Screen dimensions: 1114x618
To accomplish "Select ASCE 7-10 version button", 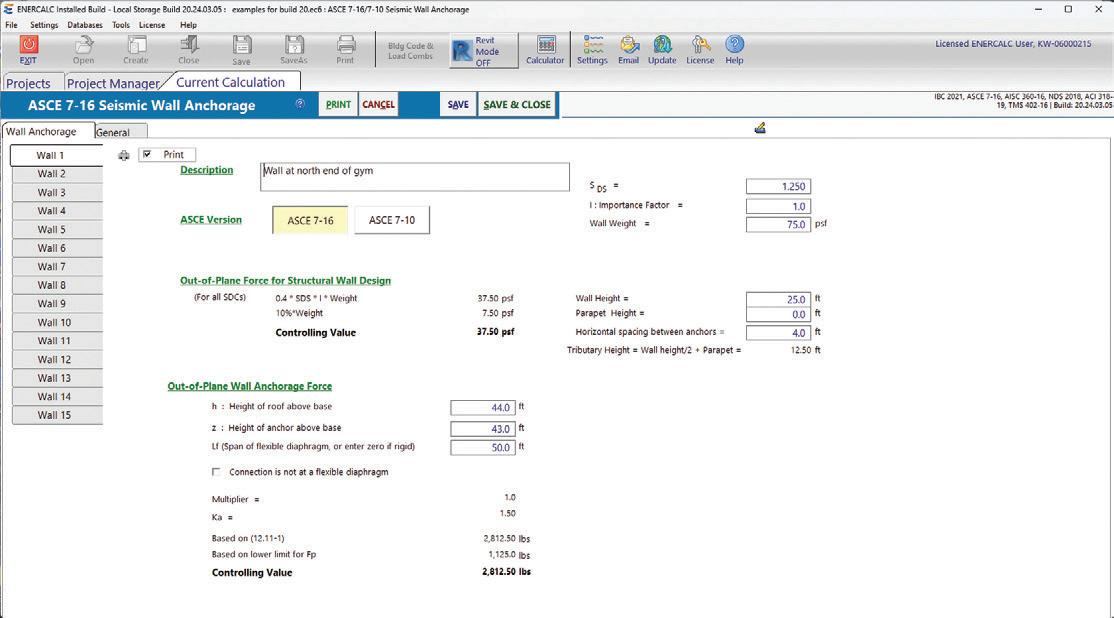I will 392,220.
